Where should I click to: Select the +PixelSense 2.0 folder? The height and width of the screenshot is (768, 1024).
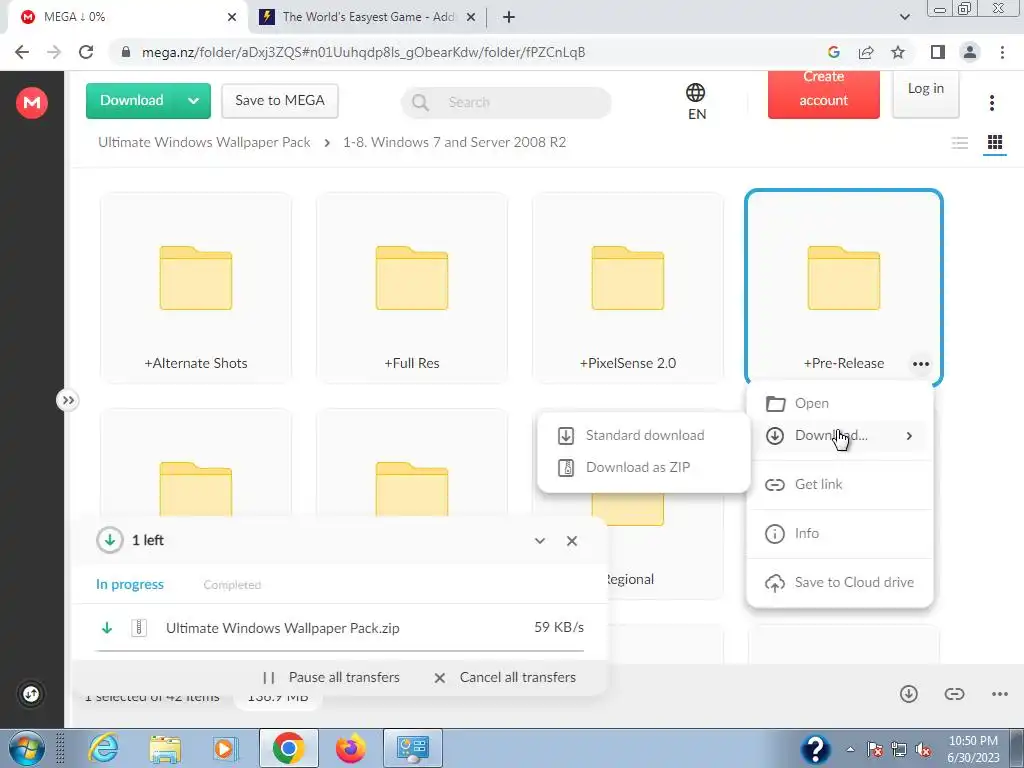pos(628,287)
